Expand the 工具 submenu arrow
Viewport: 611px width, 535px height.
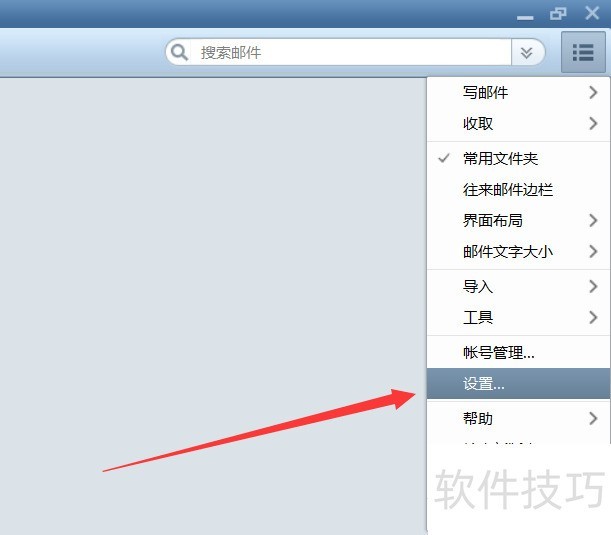(x=593, y=318)
